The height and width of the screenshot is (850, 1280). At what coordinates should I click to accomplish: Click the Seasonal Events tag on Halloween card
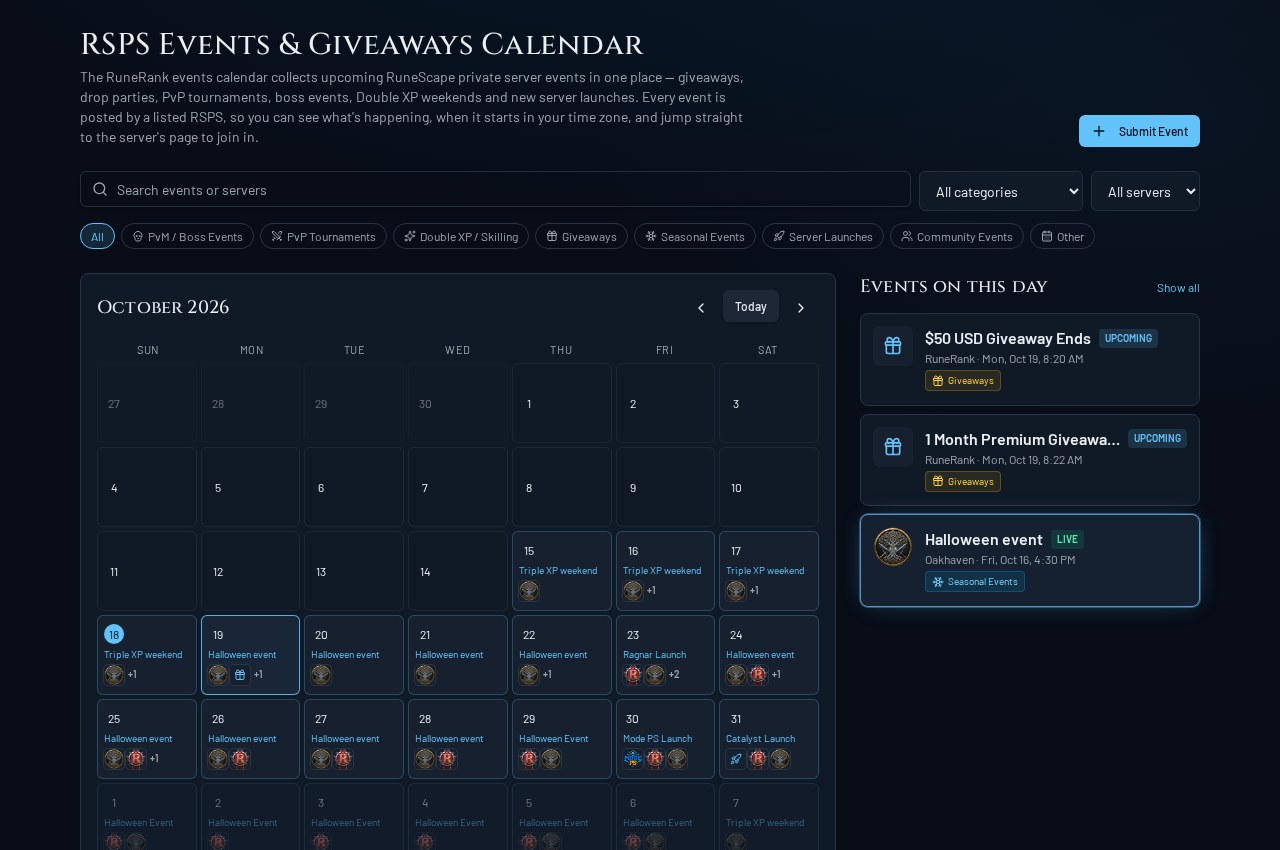(x=975, y=582)
